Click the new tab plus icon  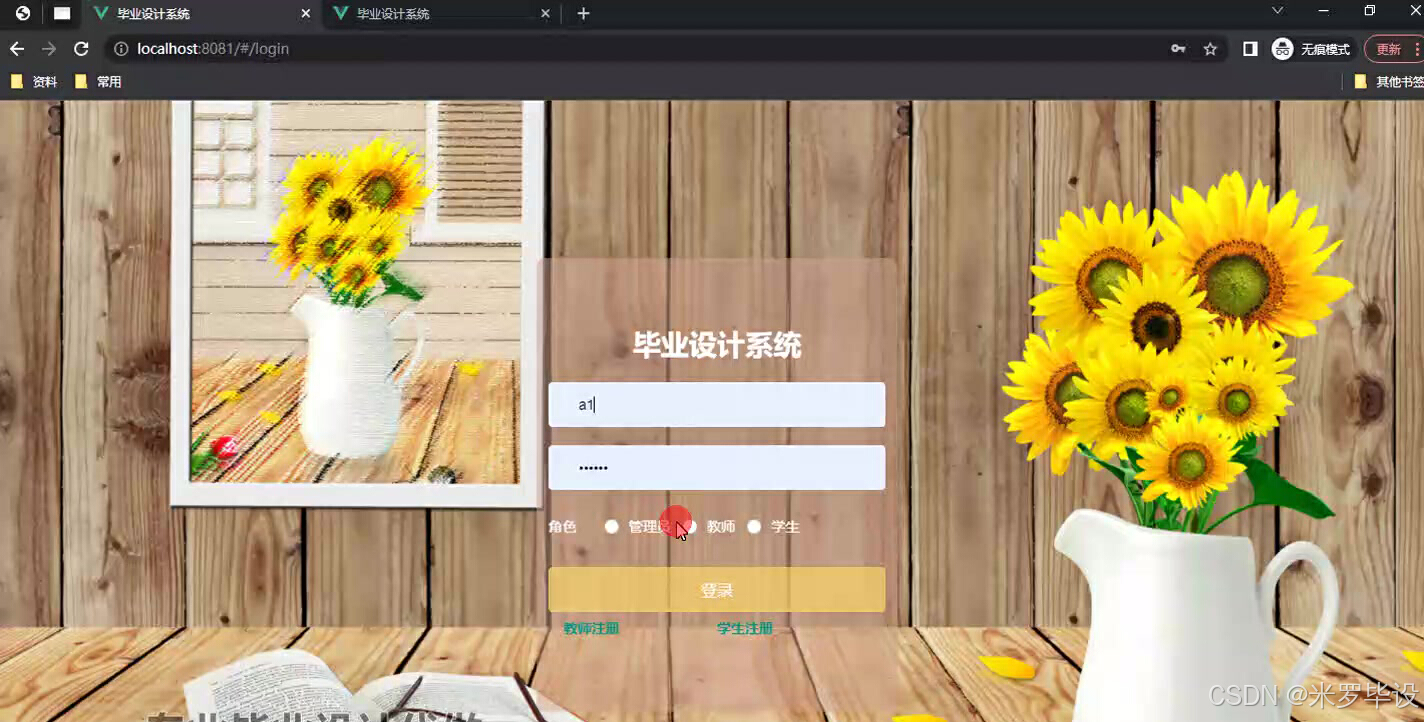click(x=583, y=13)
